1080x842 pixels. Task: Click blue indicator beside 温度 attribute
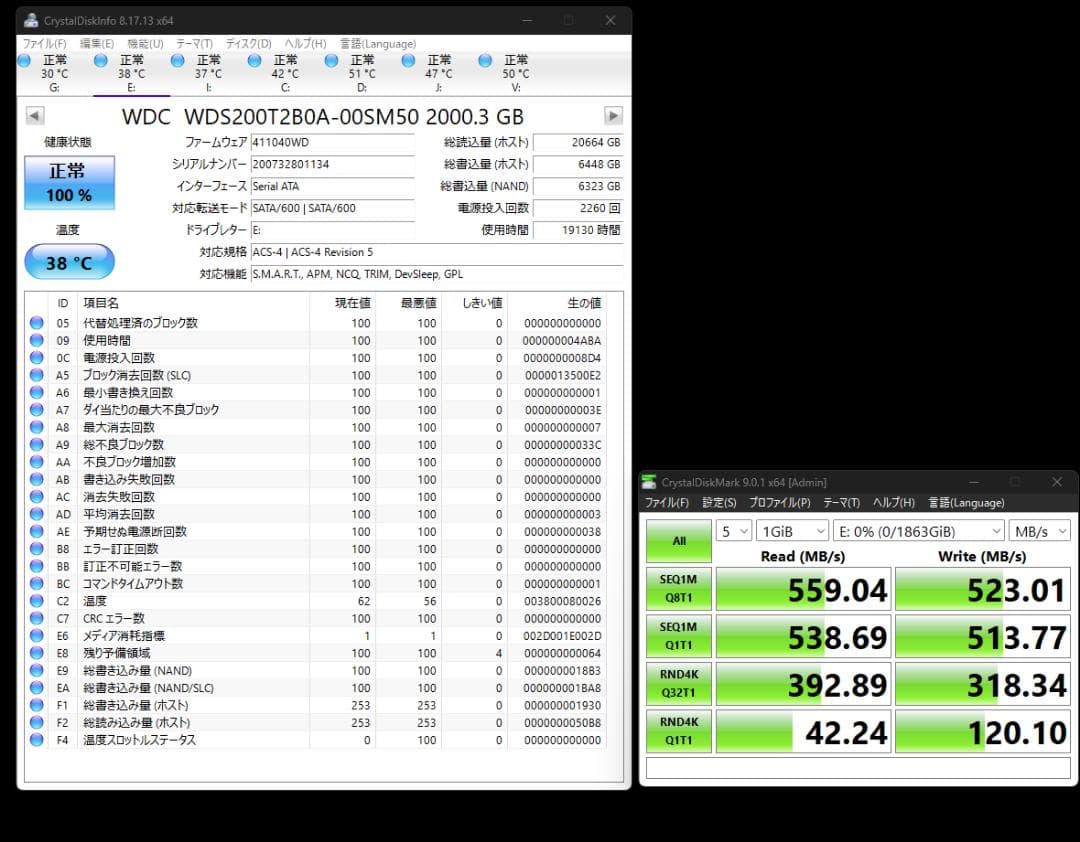coord(36,601)
